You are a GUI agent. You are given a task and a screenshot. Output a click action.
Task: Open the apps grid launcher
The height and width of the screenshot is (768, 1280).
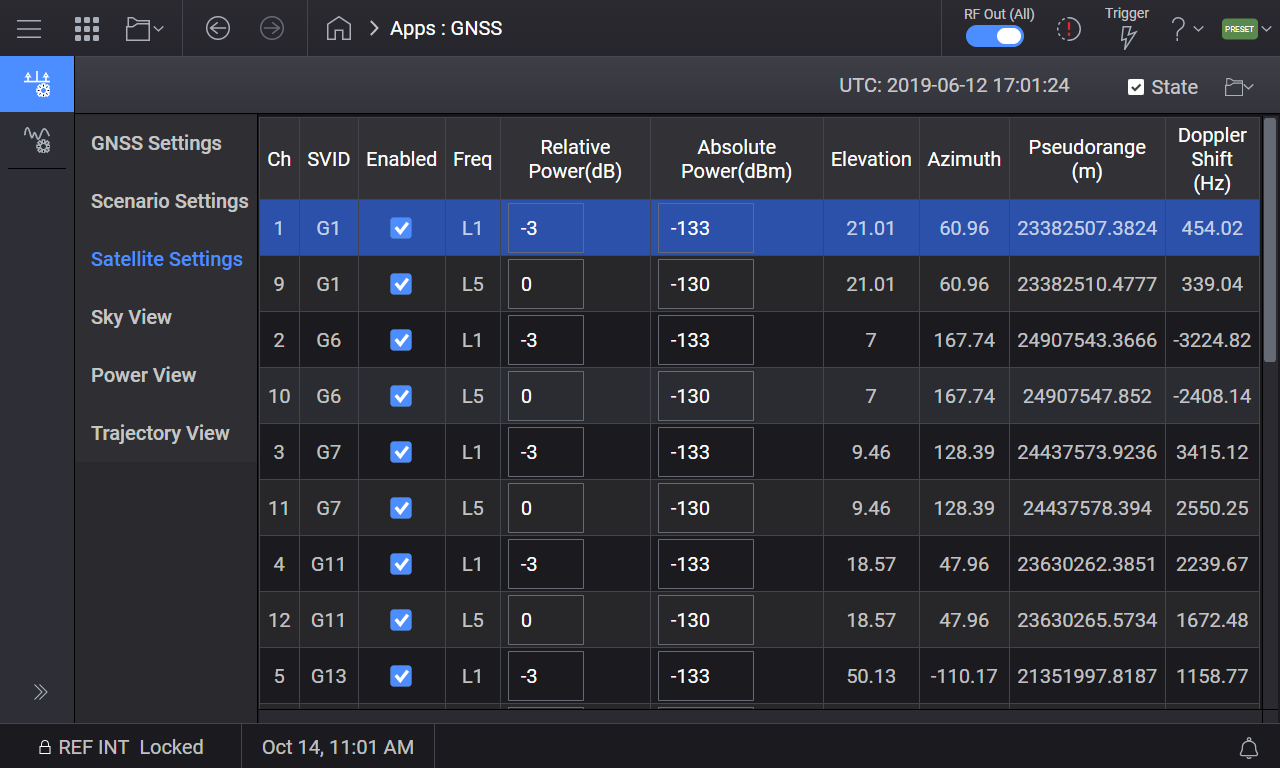click(x=87, y=29)
